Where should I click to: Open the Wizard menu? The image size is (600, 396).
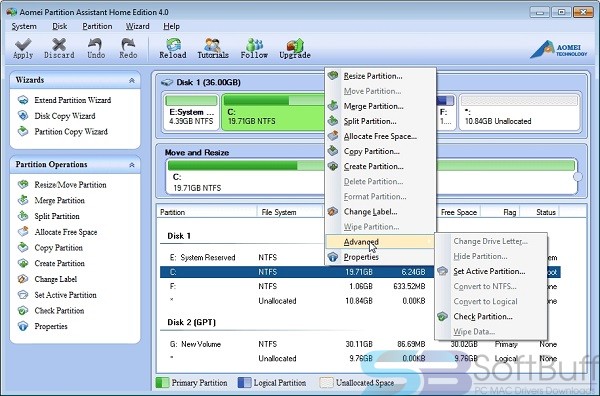click(x=137, y=26)
